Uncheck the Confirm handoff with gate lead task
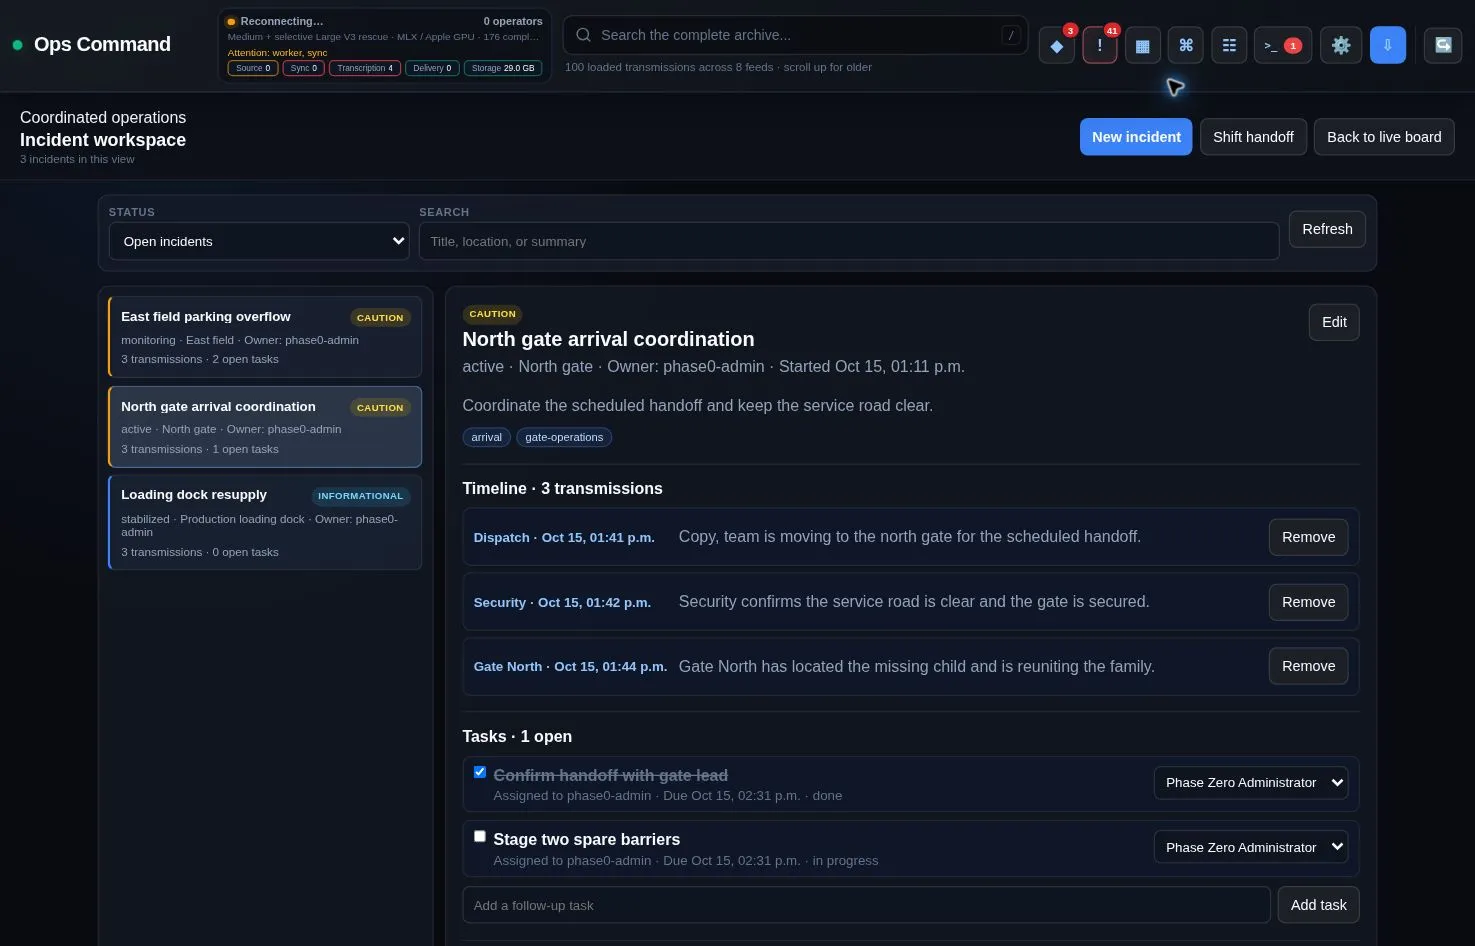Screen dimensions: 1475x946 480,772
